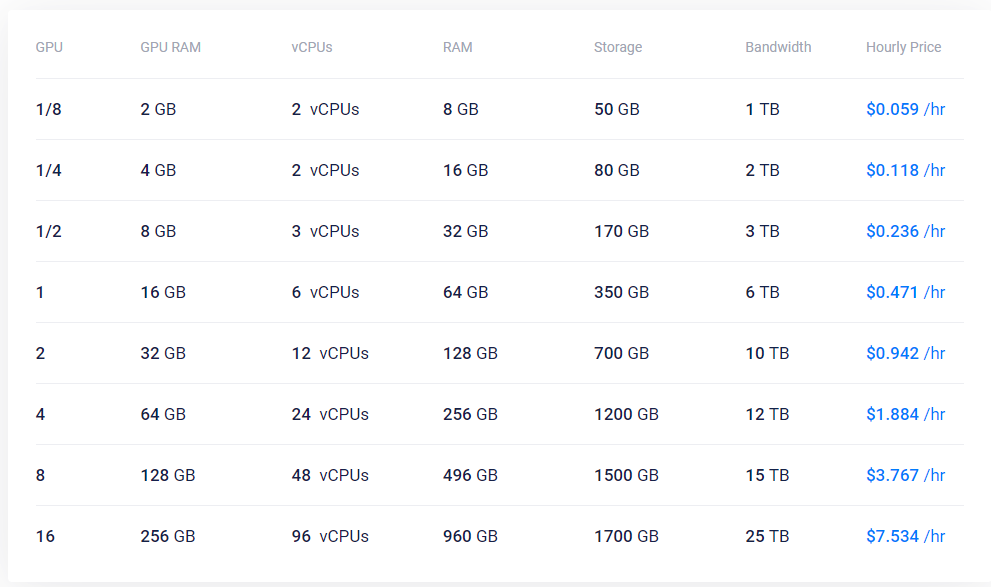991x587 pixels.
Task: Click the GPU RAM column header
Action: click(x=171, y=47)
